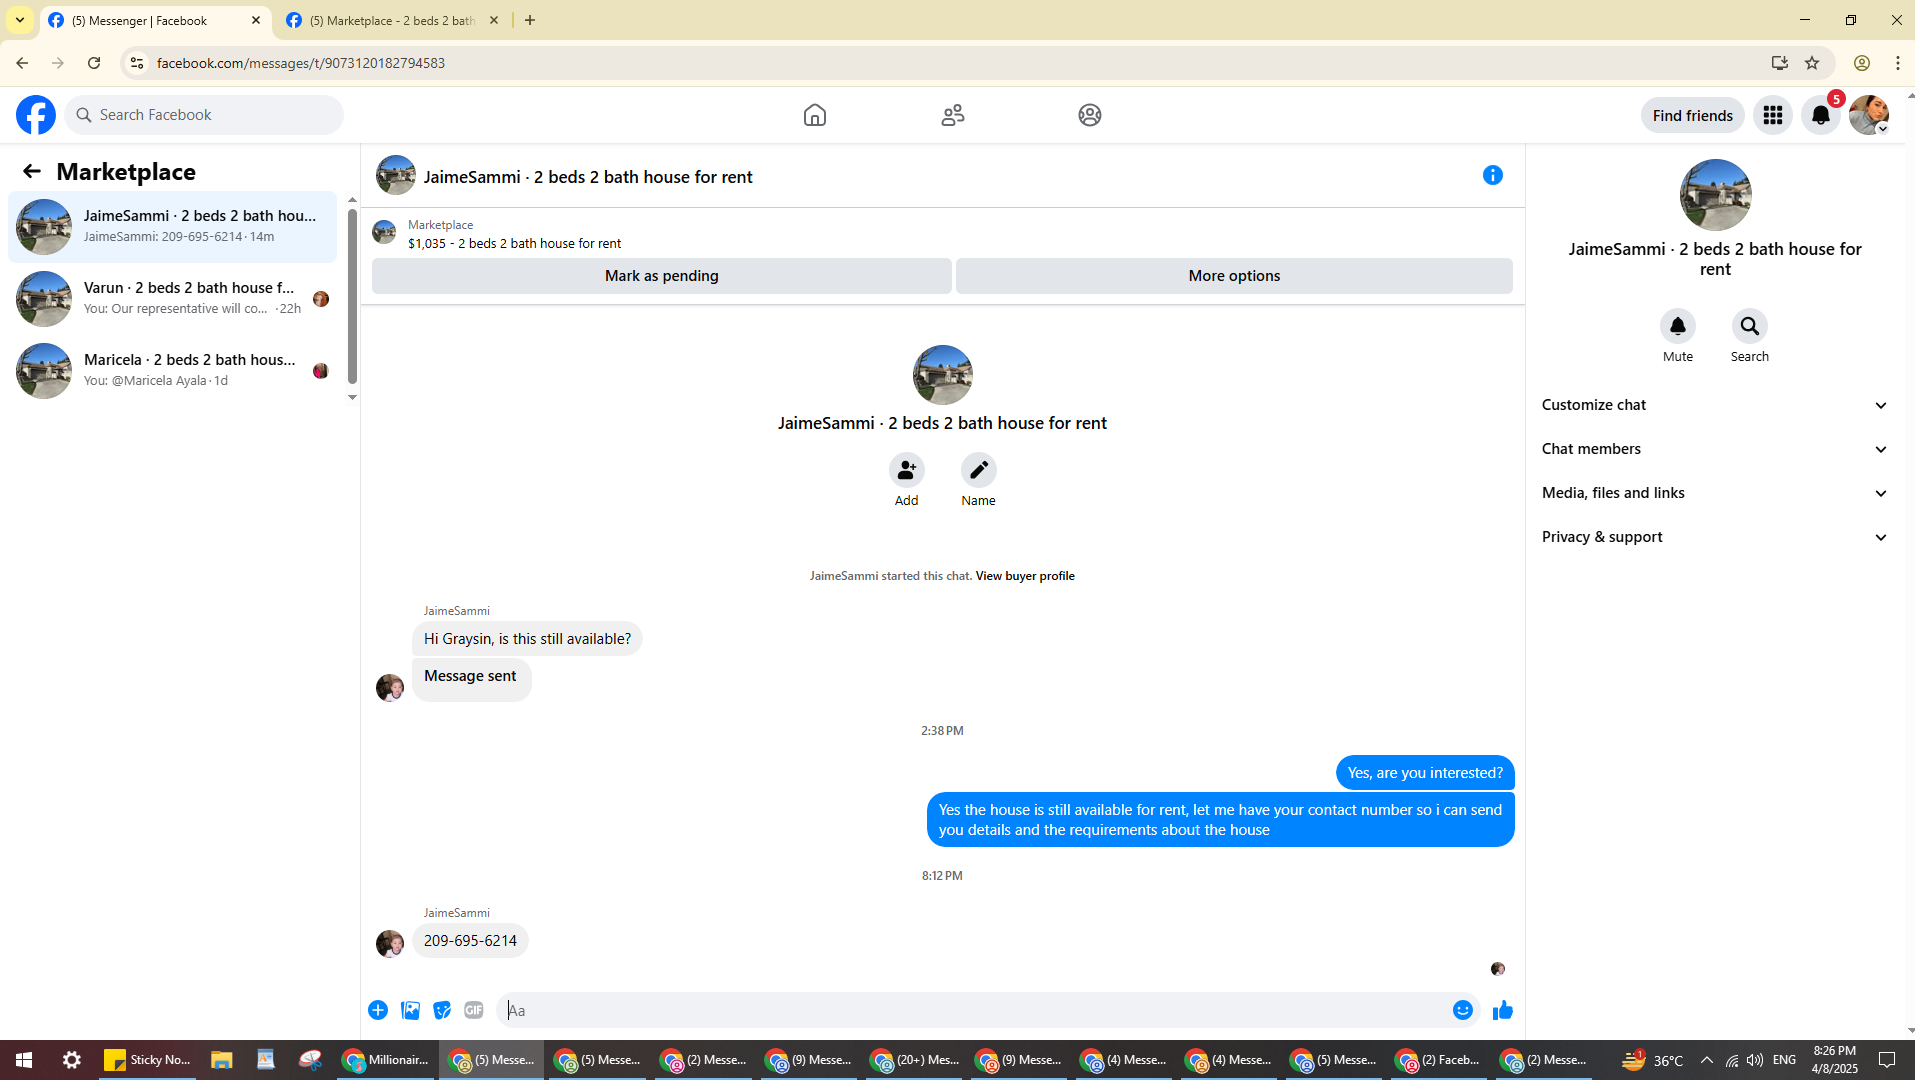Click the Facebook logo

[36, 115]
